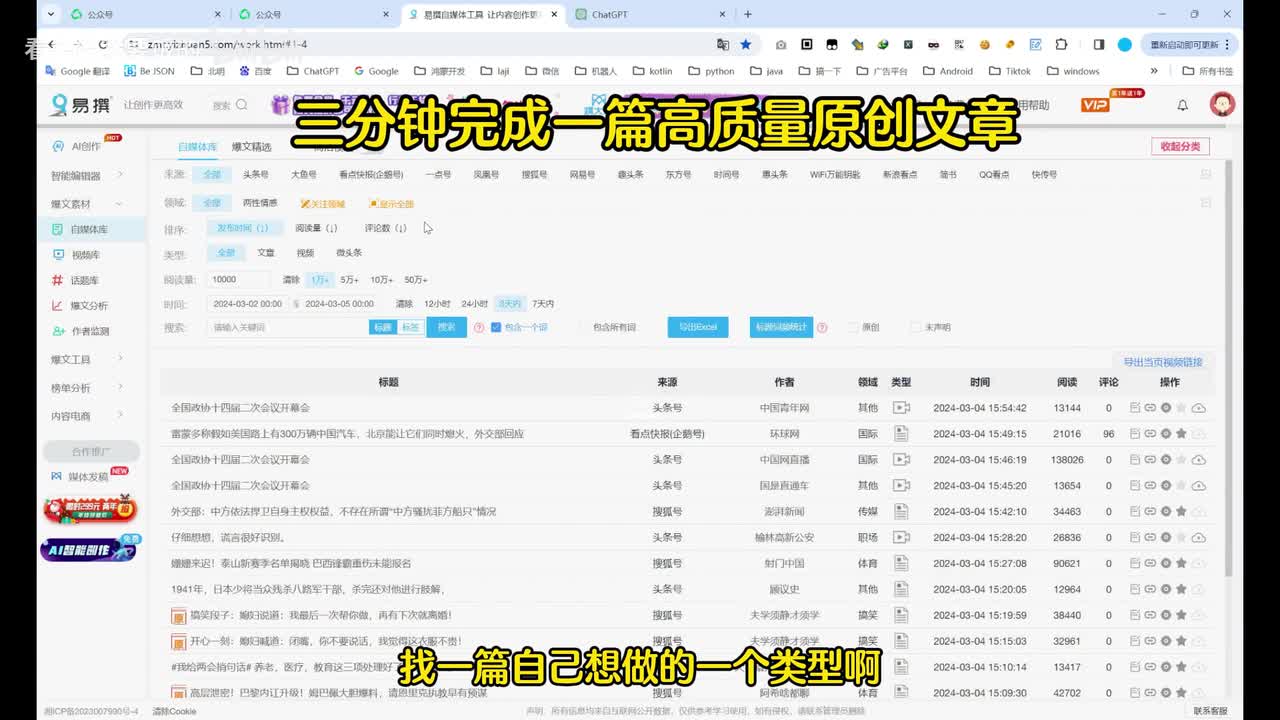This screenshot has width=1280, height=720.
Task: Uncheck the 包含一个词 checkbox
Action: tap(496, 327)
